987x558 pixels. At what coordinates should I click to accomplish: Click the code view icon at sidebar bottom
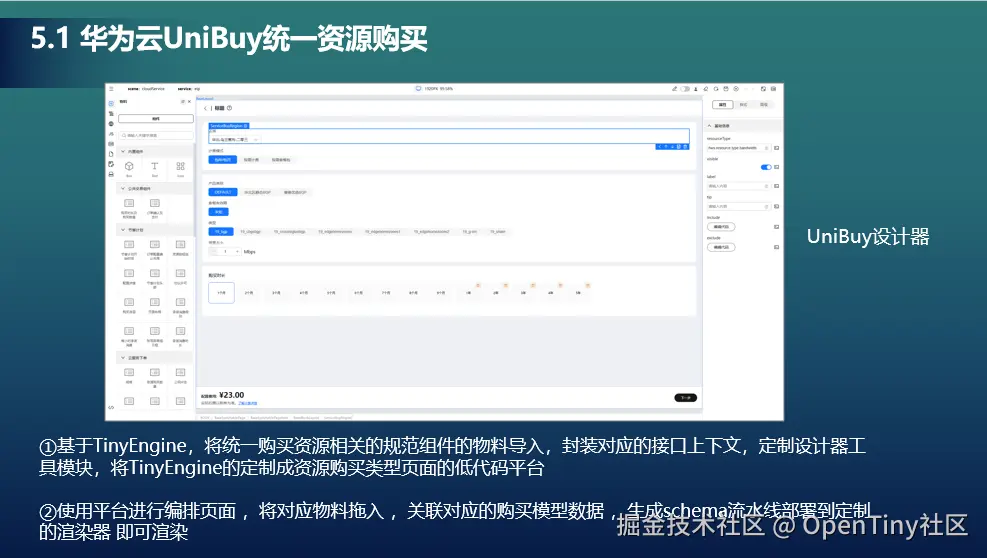(111, 407)
